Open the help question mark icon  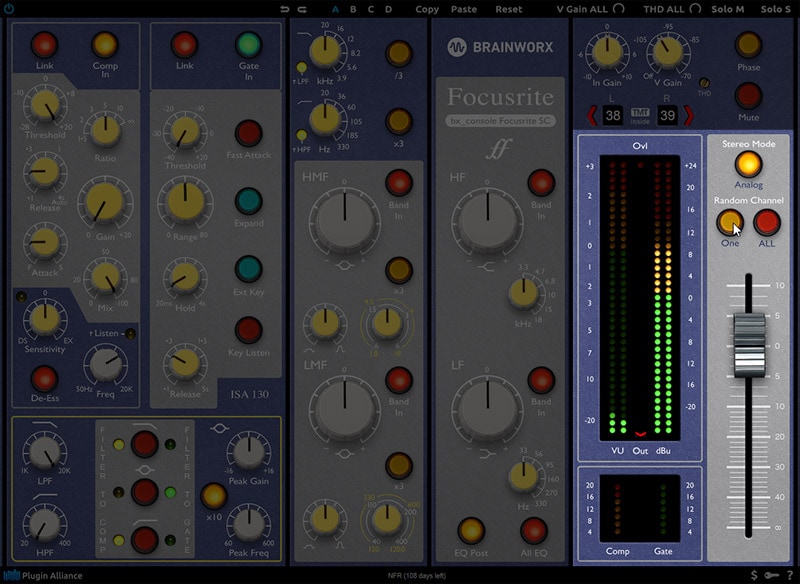tap(788, 576)
